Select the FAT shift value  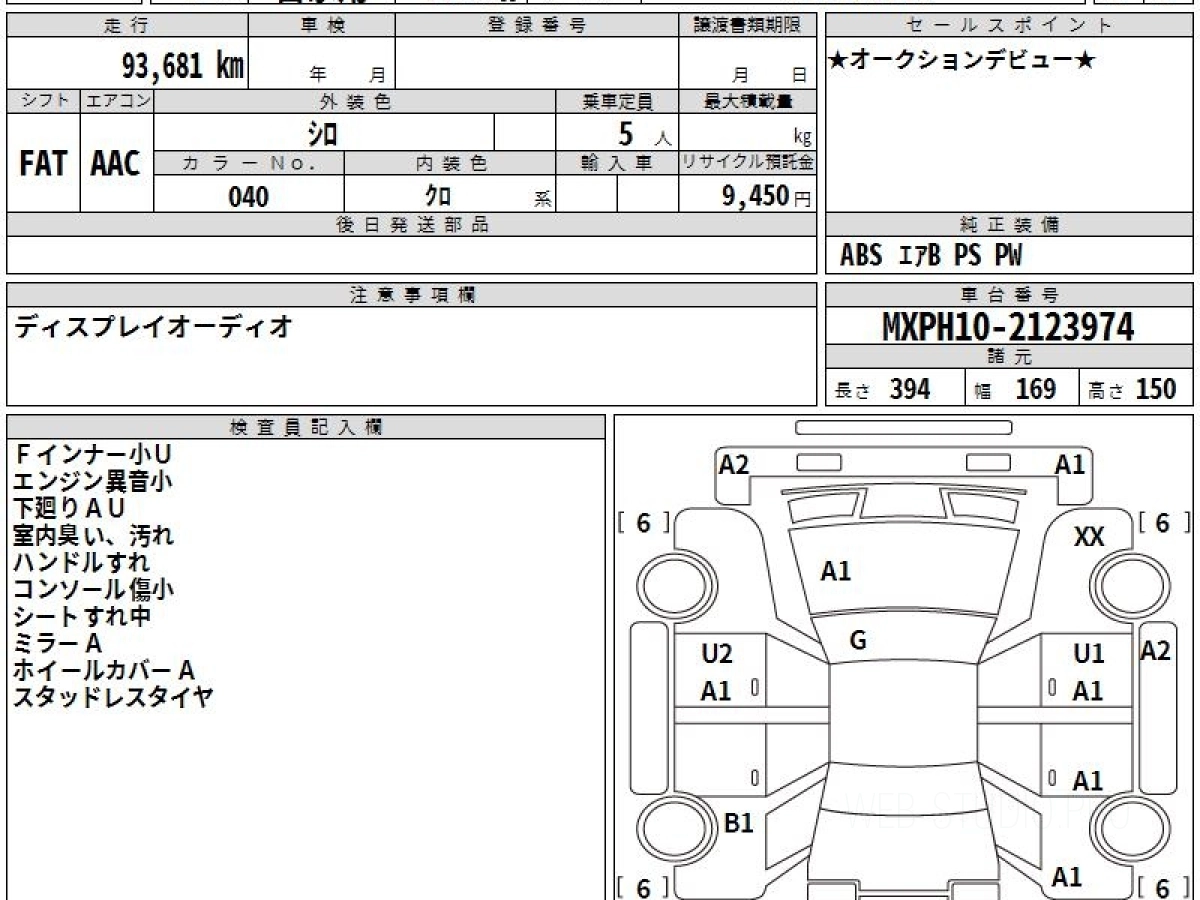click(x=43, y=164)
